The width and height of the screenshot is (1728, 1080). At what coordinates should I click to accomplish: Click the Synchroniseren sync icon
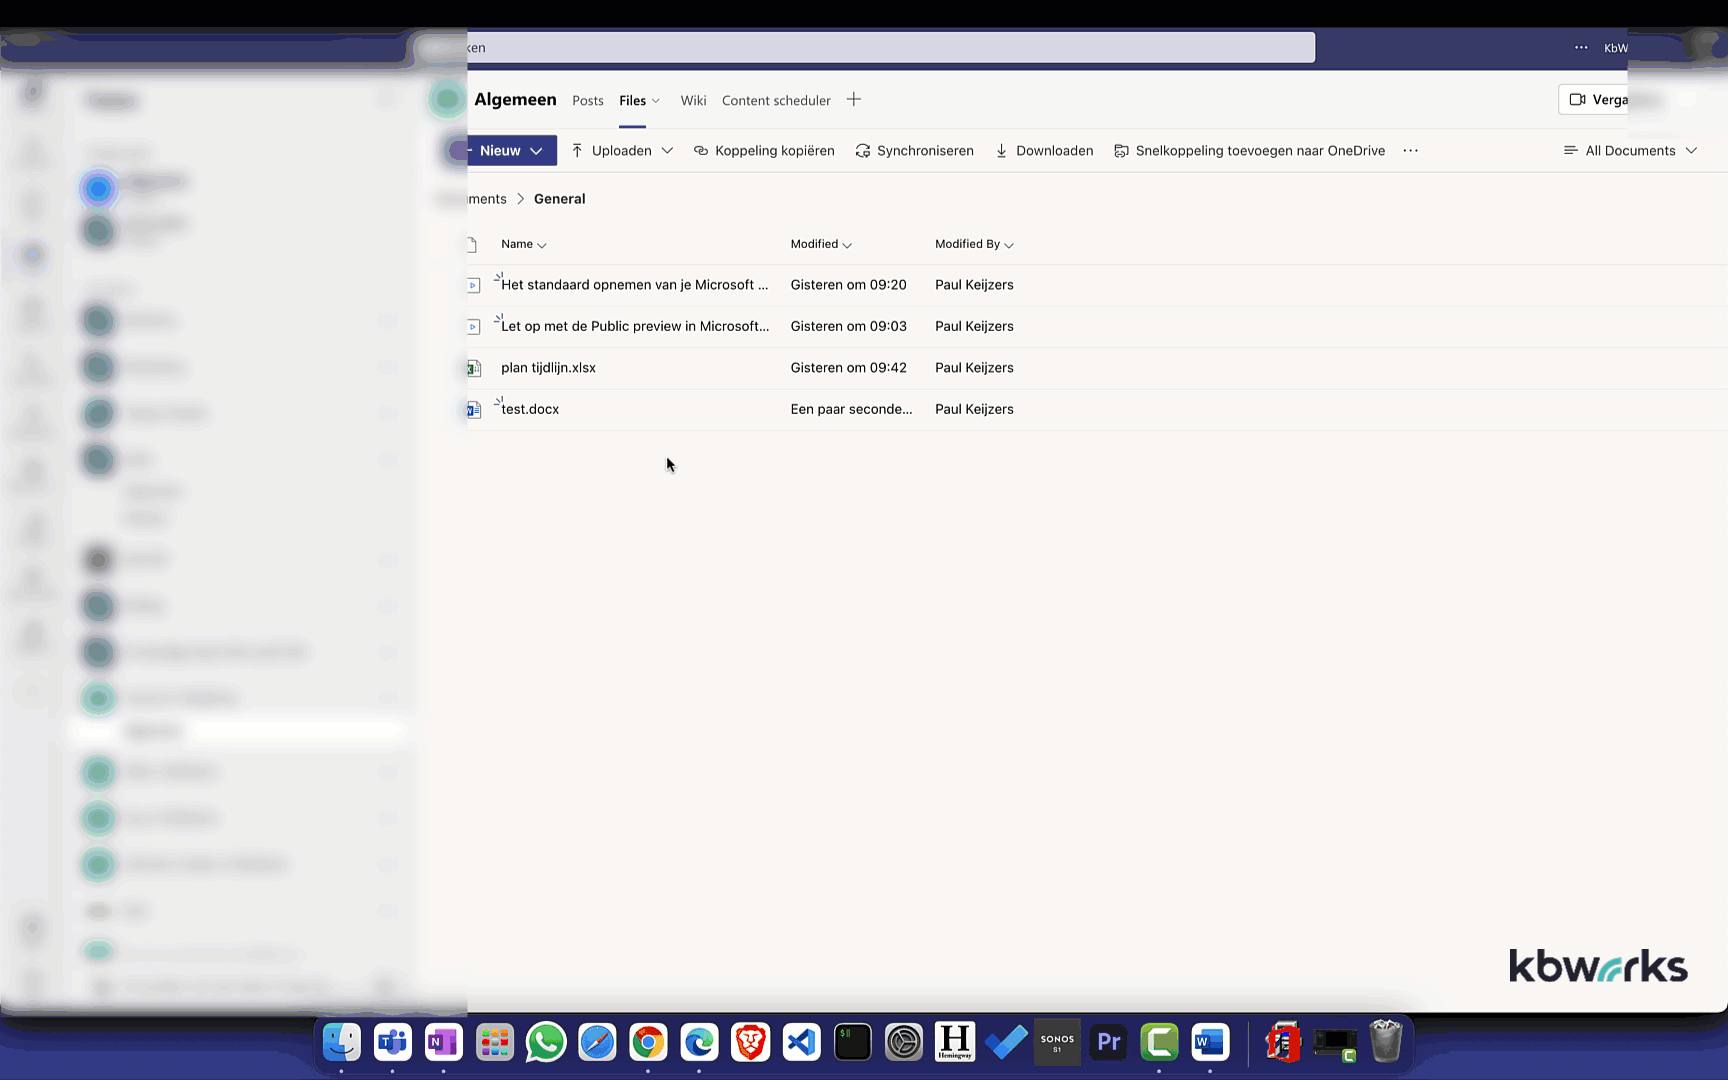coord(863,150)
